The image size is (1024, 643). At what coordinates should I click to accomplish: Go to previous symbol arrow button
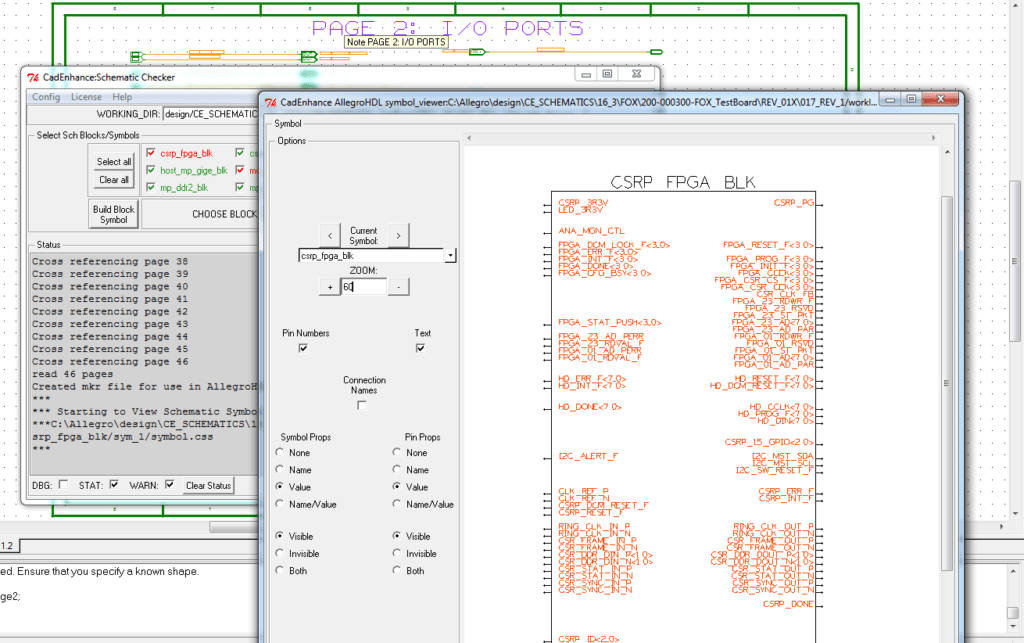[330, 236]
